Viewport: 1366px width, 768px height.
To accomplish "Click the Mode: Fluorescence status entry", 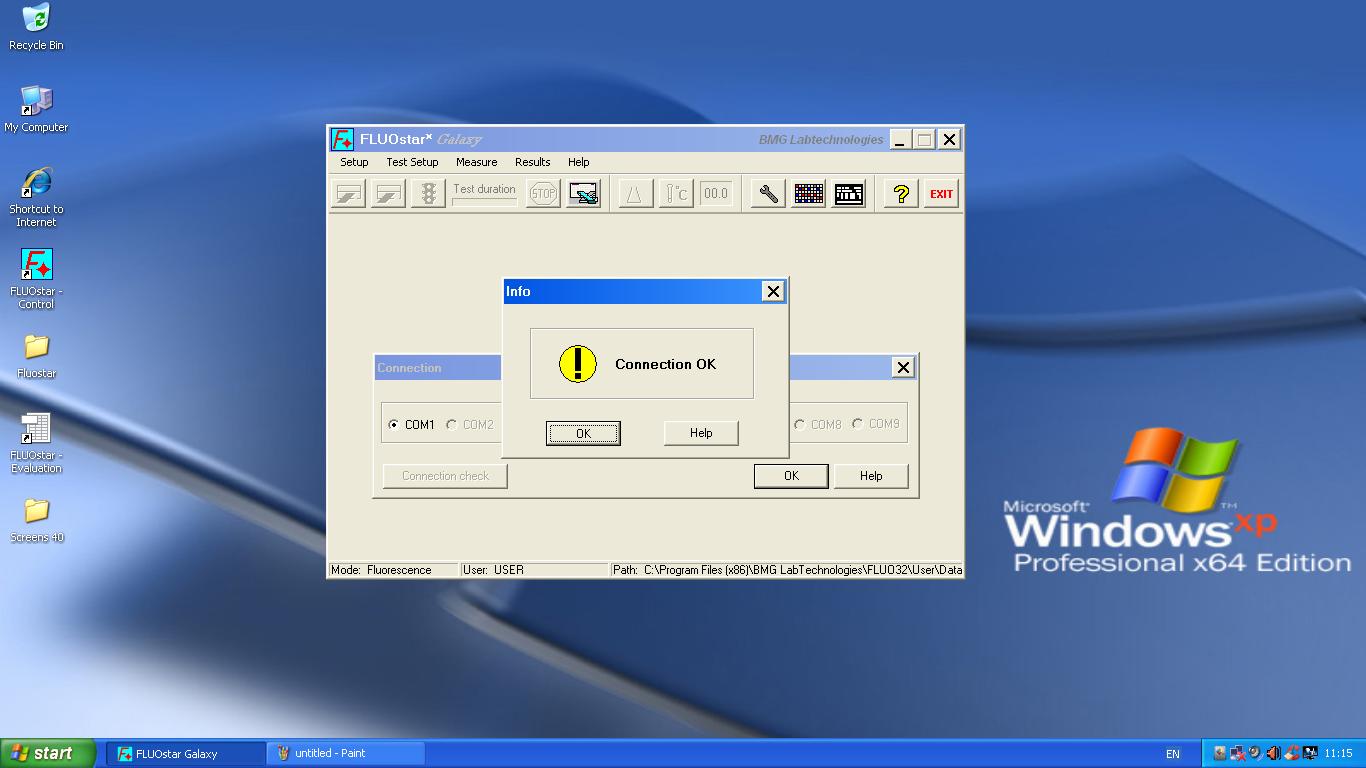I will pos(393,570).
